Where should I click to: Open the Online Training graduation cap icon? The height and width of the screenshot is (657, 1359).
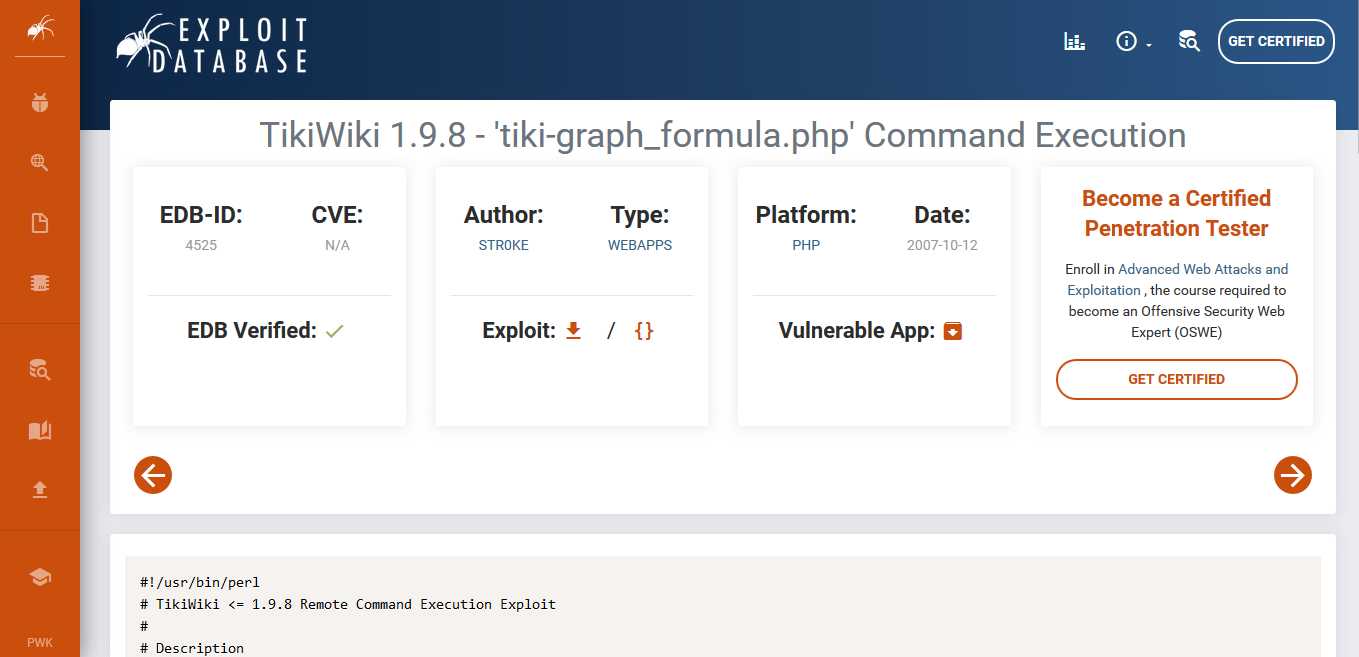click(40, 577)
